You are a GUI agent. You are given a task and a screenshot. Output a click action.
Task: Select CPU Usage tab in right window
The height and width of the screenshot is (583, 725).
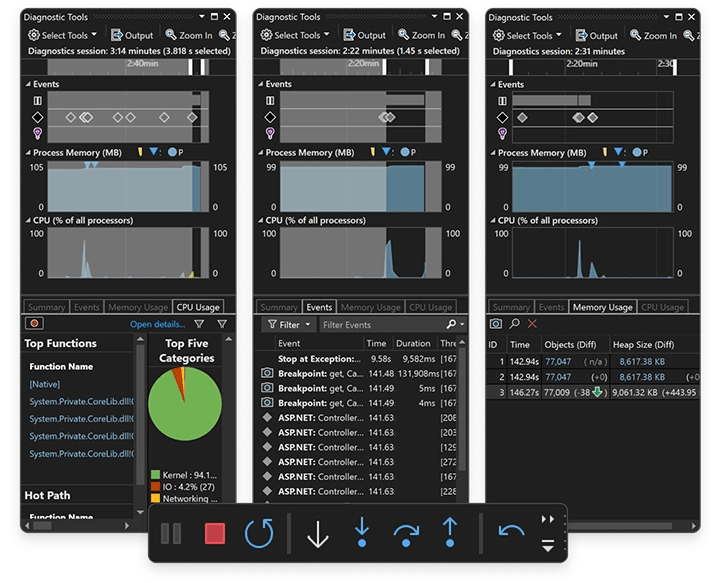tap(663, 307)
